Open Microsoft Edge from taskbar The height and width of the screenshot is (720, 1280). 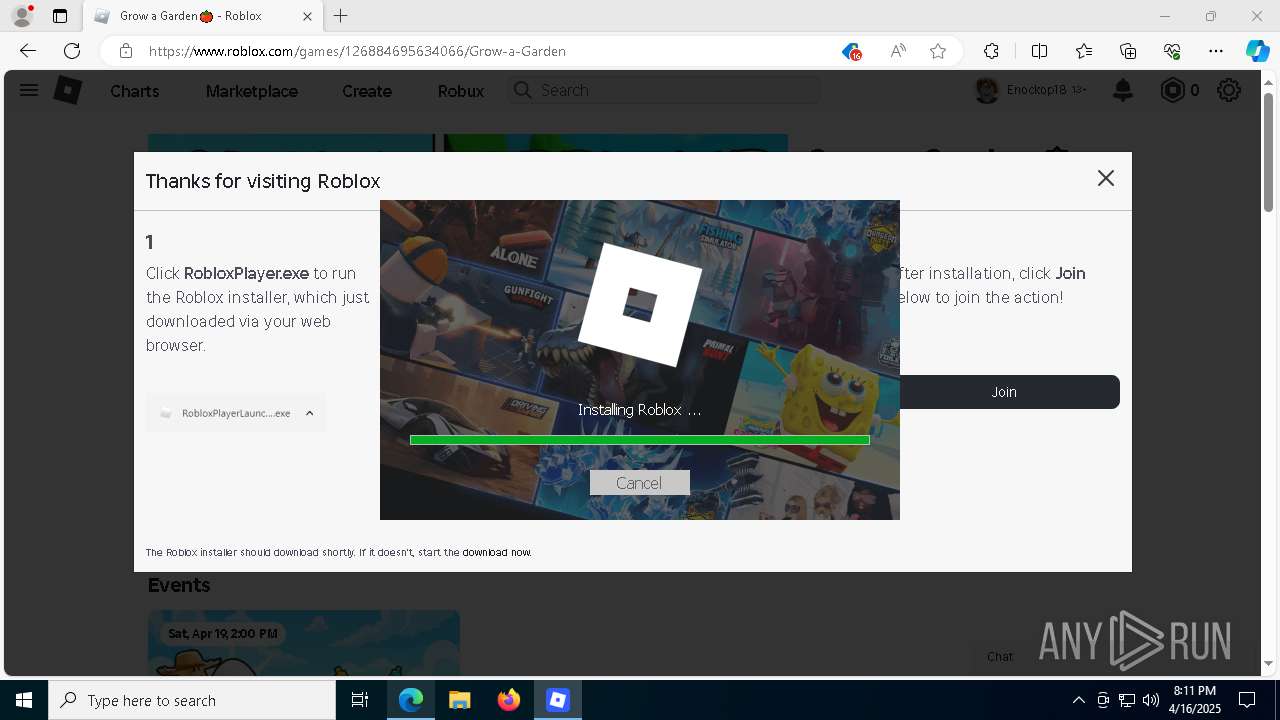tap(411, 700)
